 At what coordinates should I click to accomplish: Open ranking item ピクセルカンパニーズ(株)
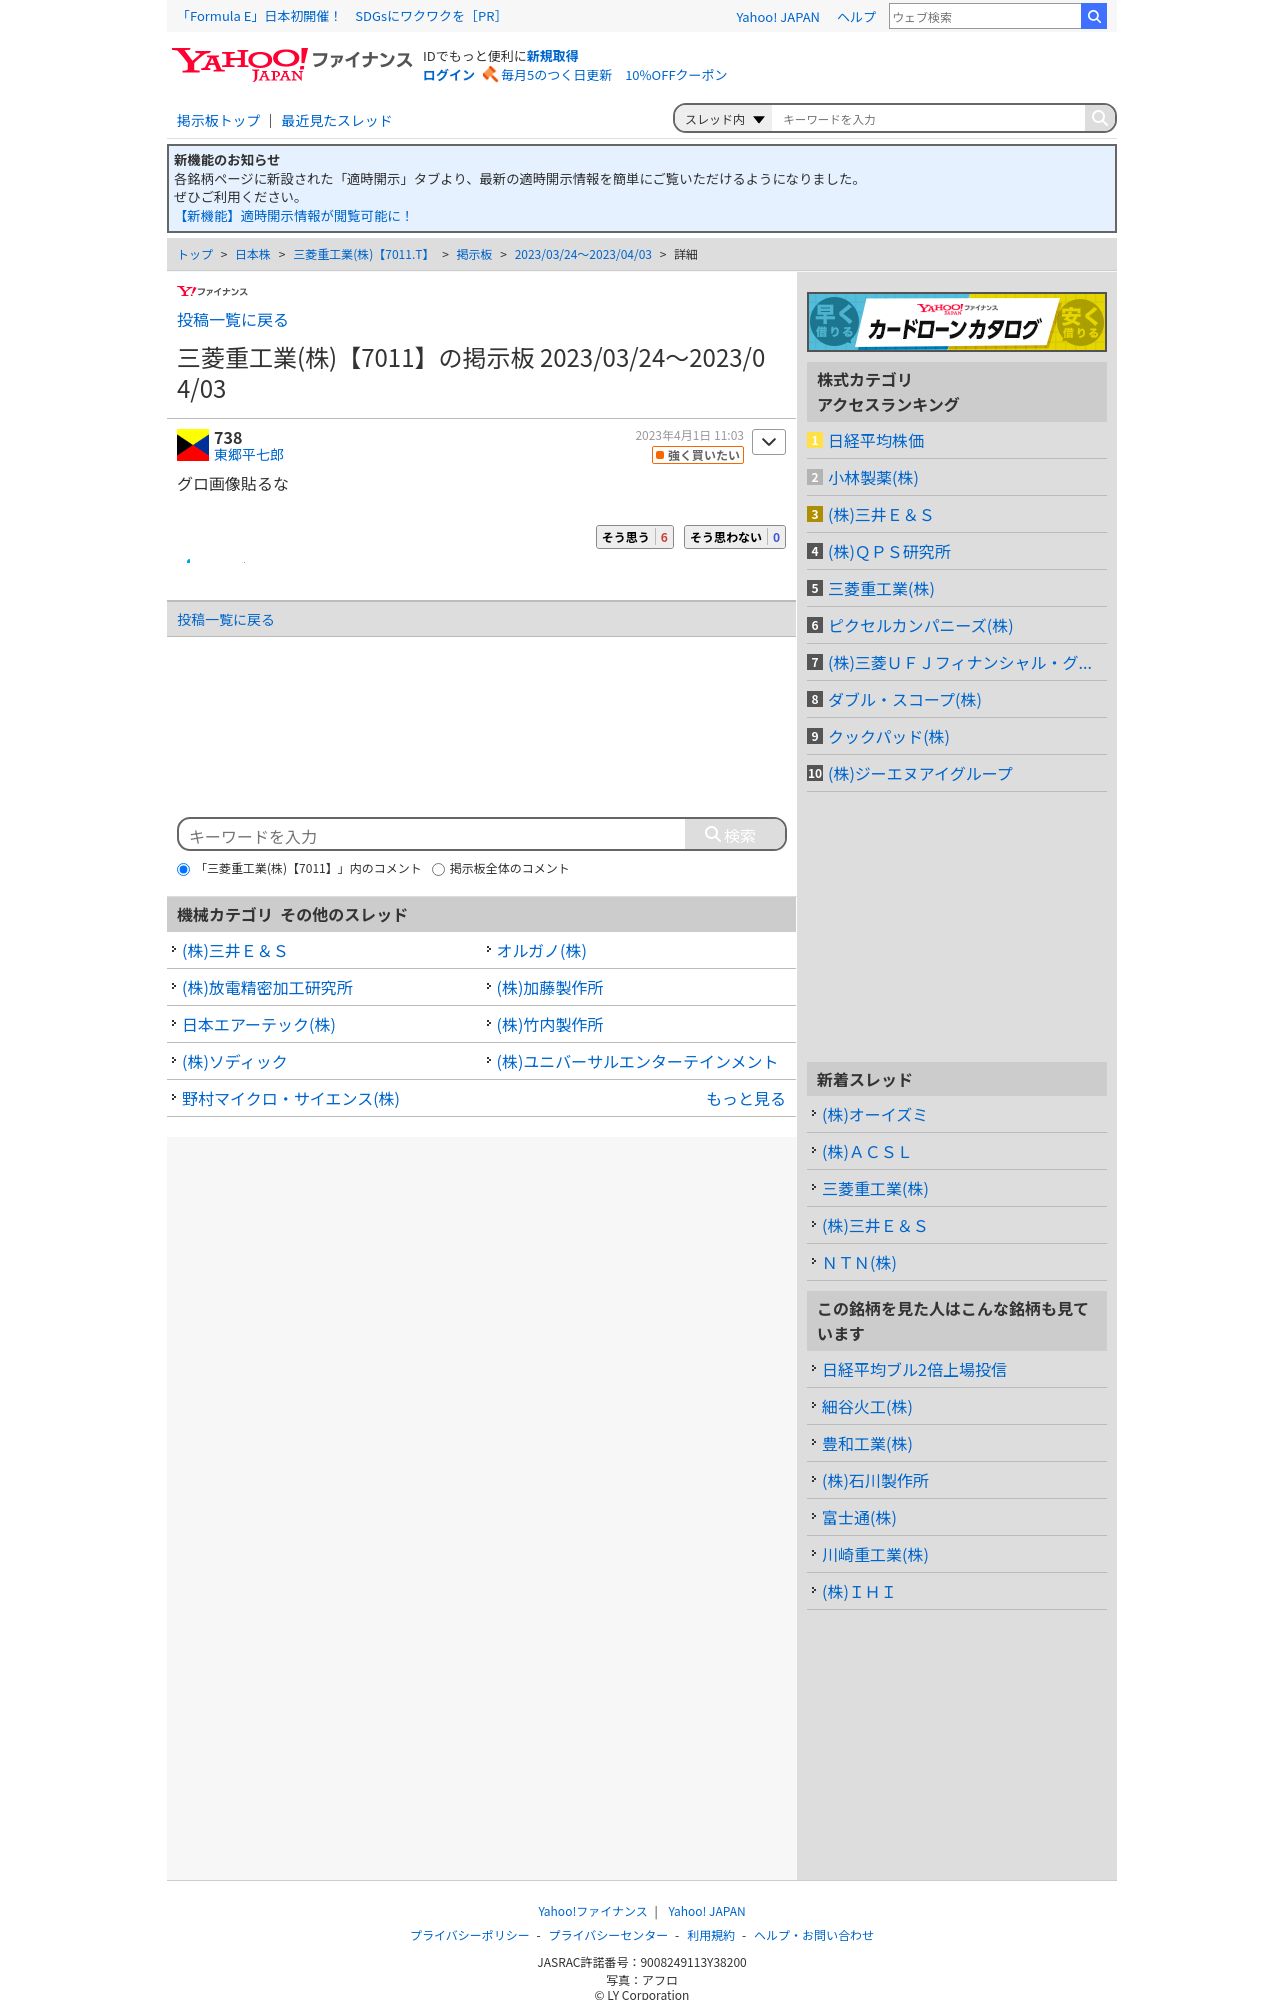tap(920, 626)
